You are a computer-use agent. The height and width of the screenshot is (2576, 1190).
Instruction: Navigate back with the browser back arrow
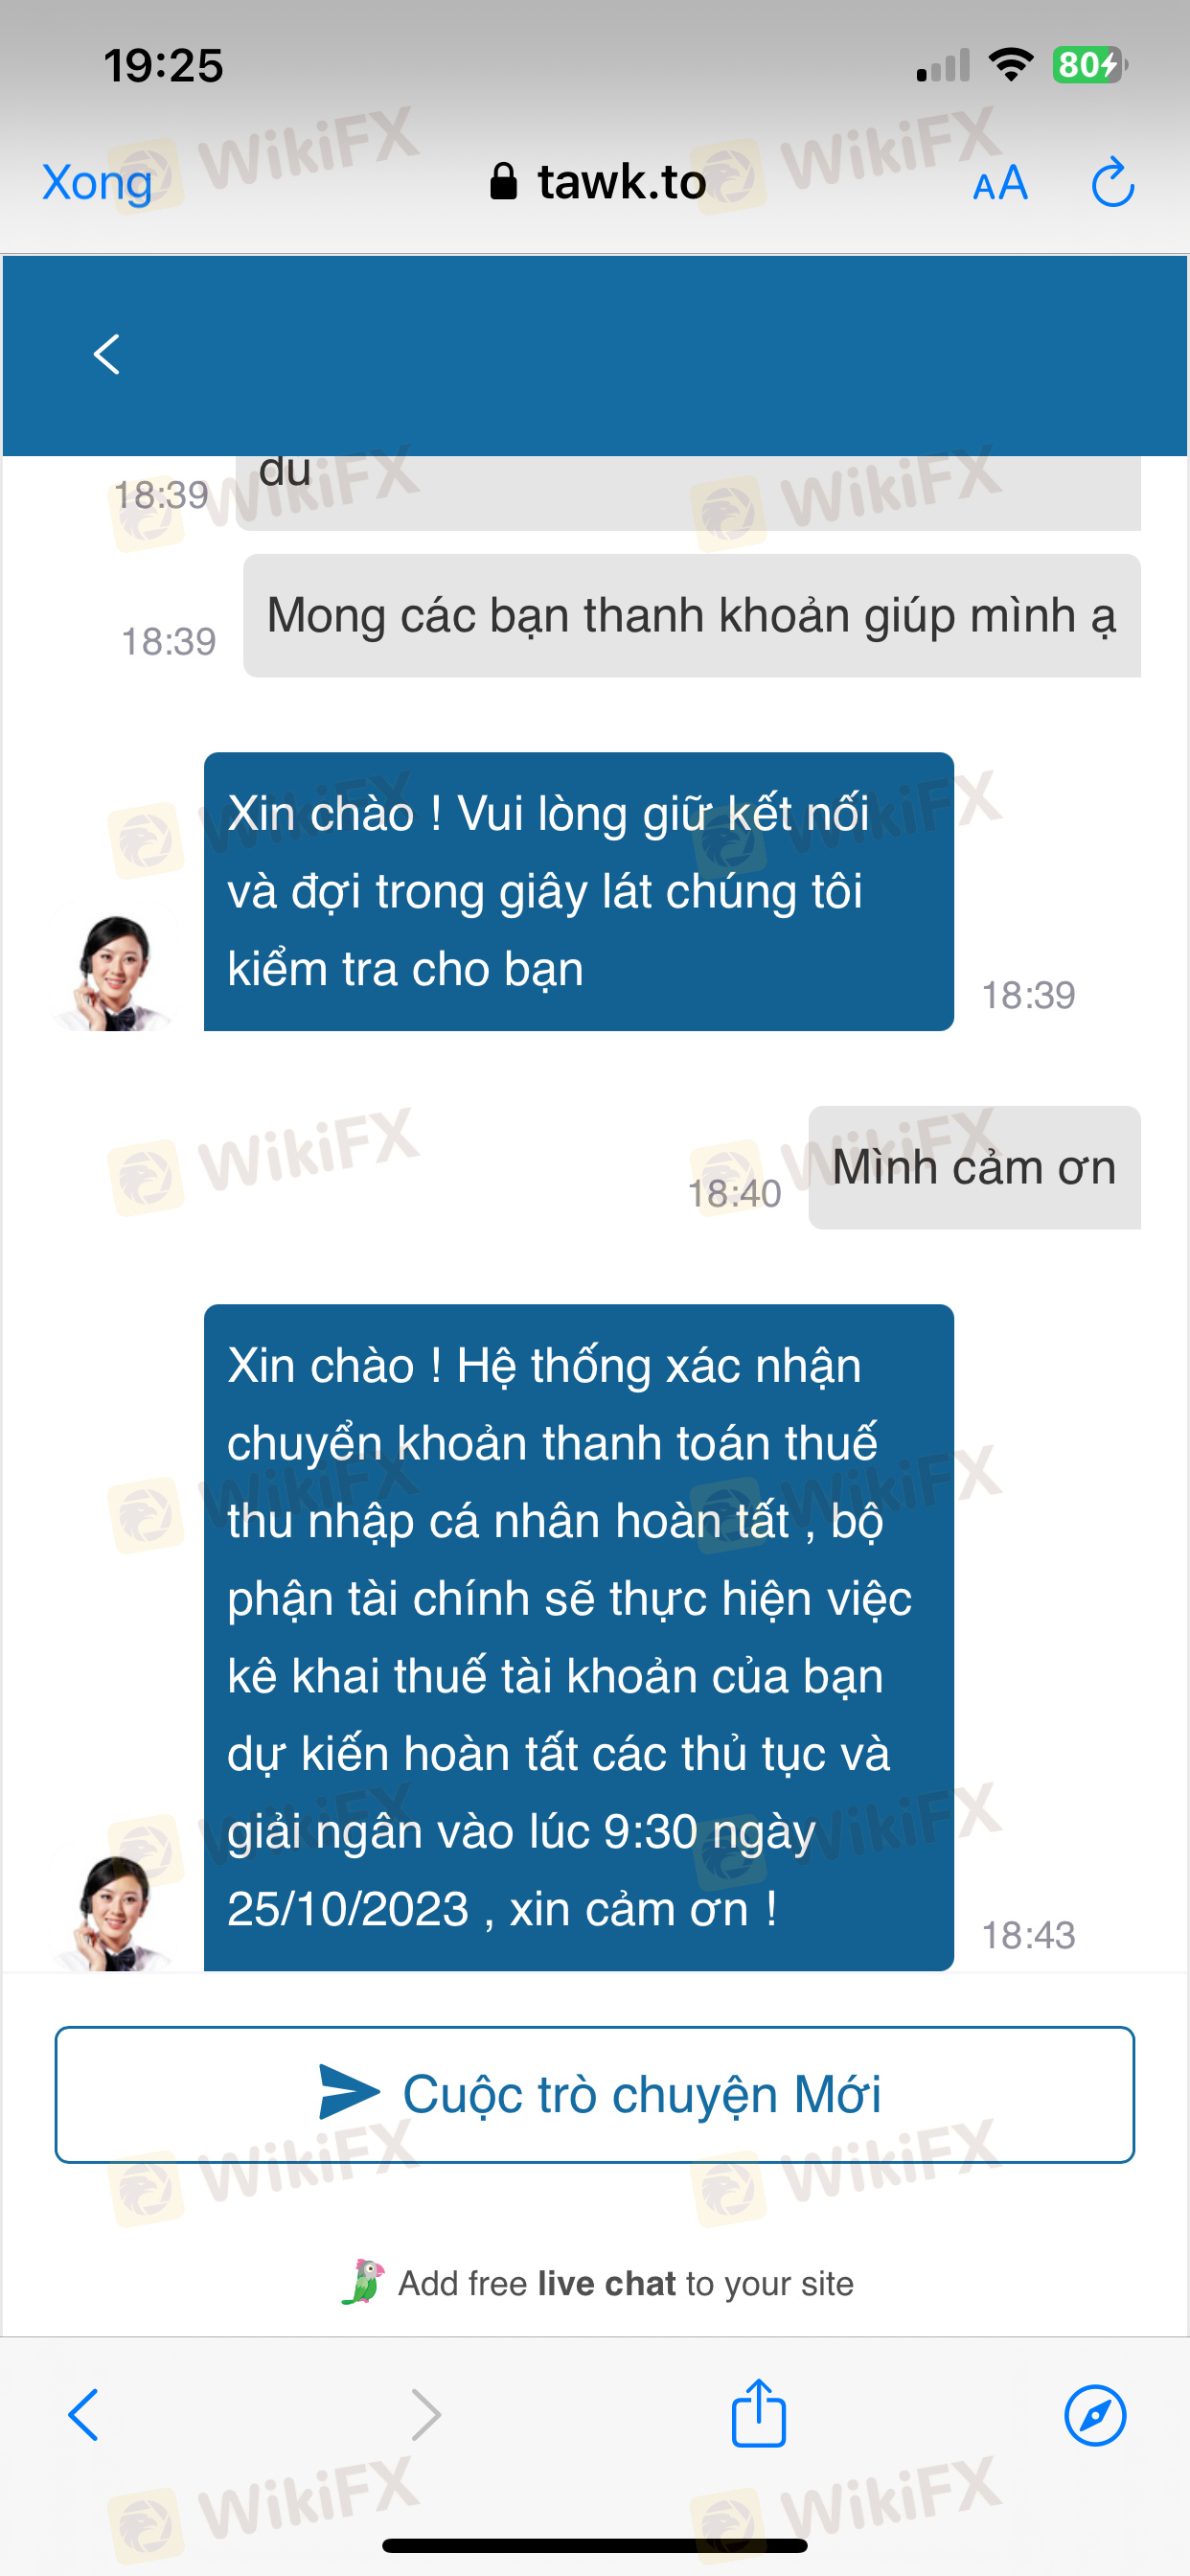pos(84,2415)
